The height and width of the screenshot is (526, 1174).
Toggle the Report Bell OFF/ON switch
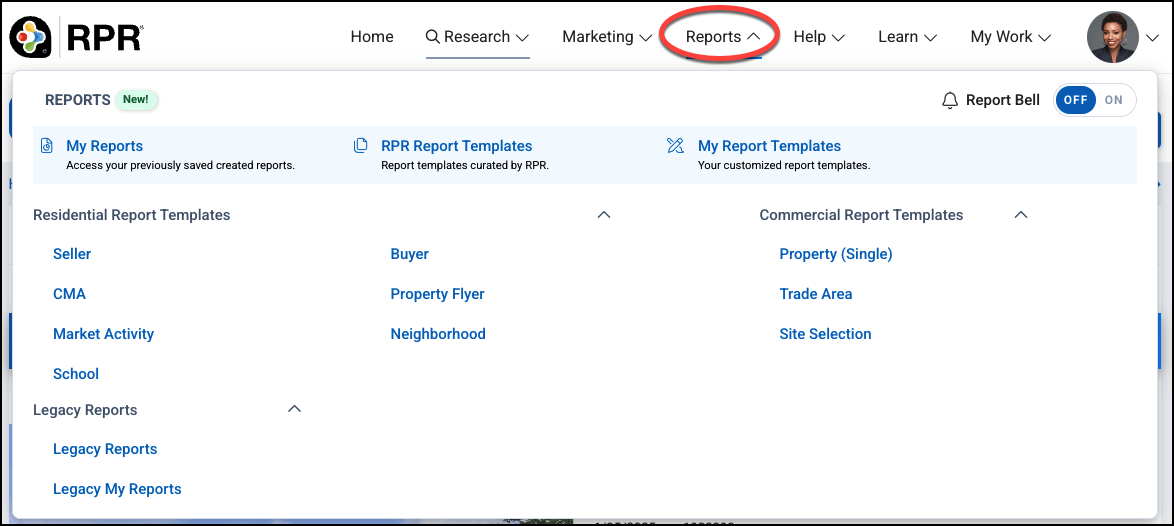click(x=1095, y=100)
